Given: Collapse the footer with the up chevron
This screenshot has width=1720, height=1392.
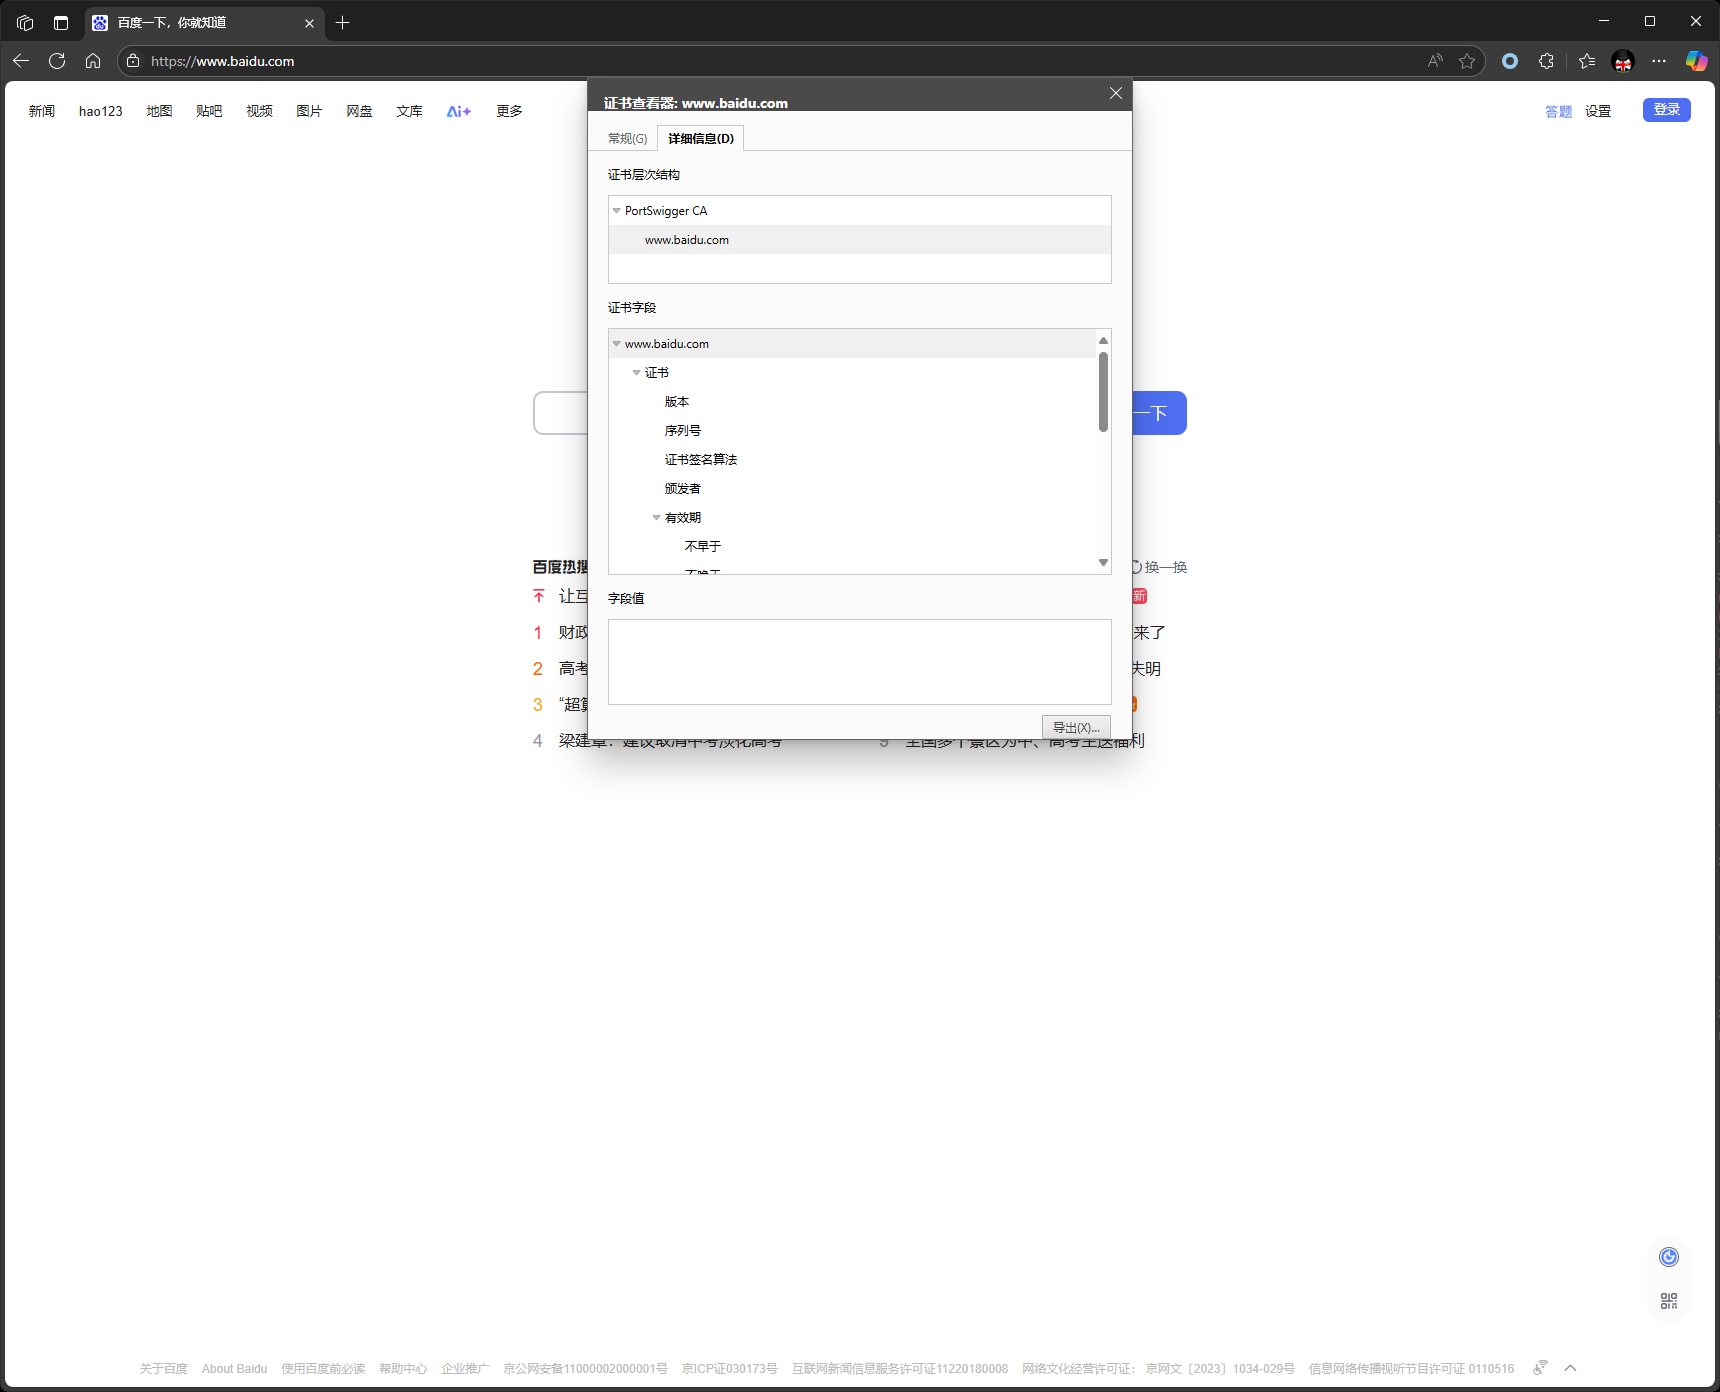Looking at the screenshot, I should [x=1570, y=1368].
